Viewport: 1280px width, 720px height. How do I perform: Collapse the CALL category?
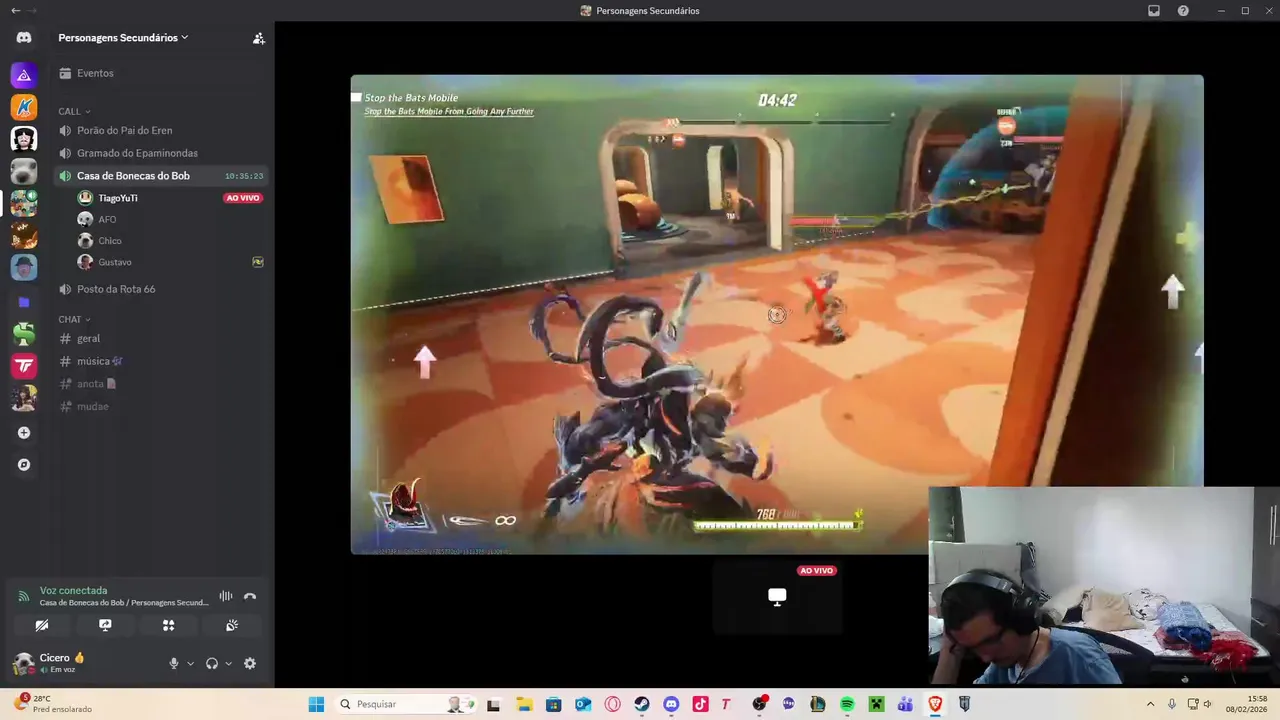pos(74,111)
